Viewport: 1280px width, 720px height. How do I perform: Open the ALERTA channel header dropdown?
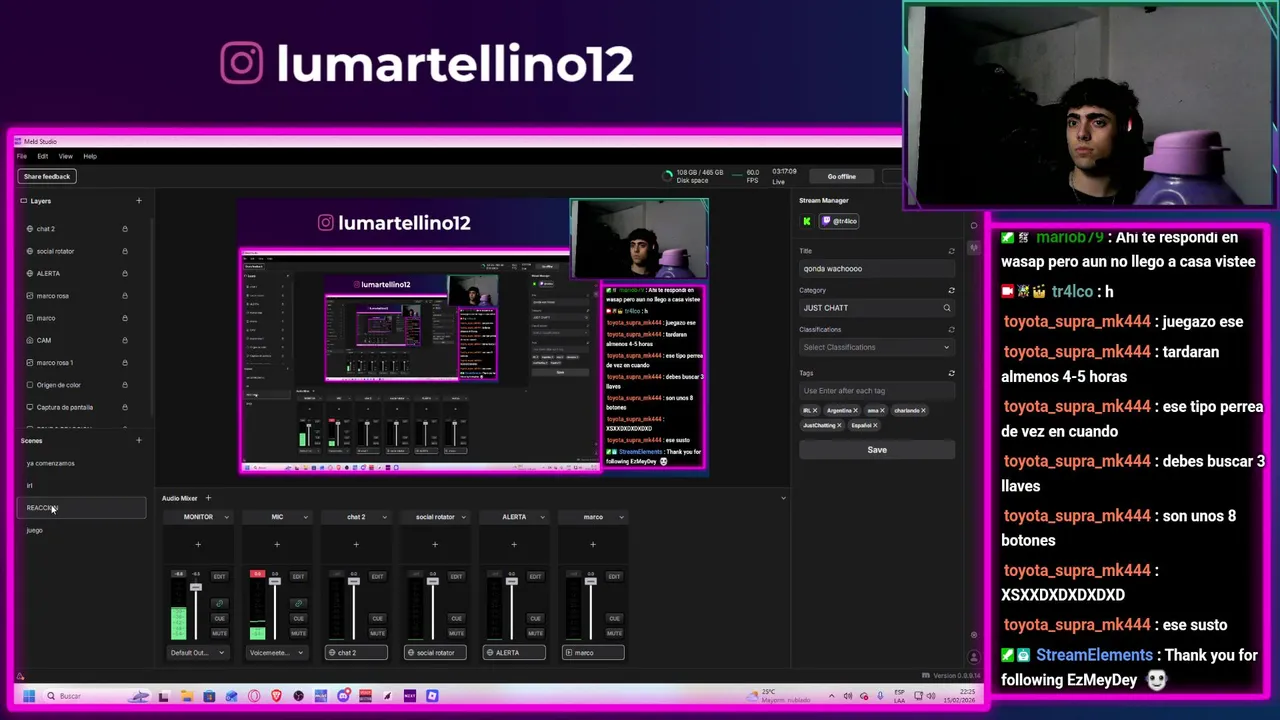(542, 517)
